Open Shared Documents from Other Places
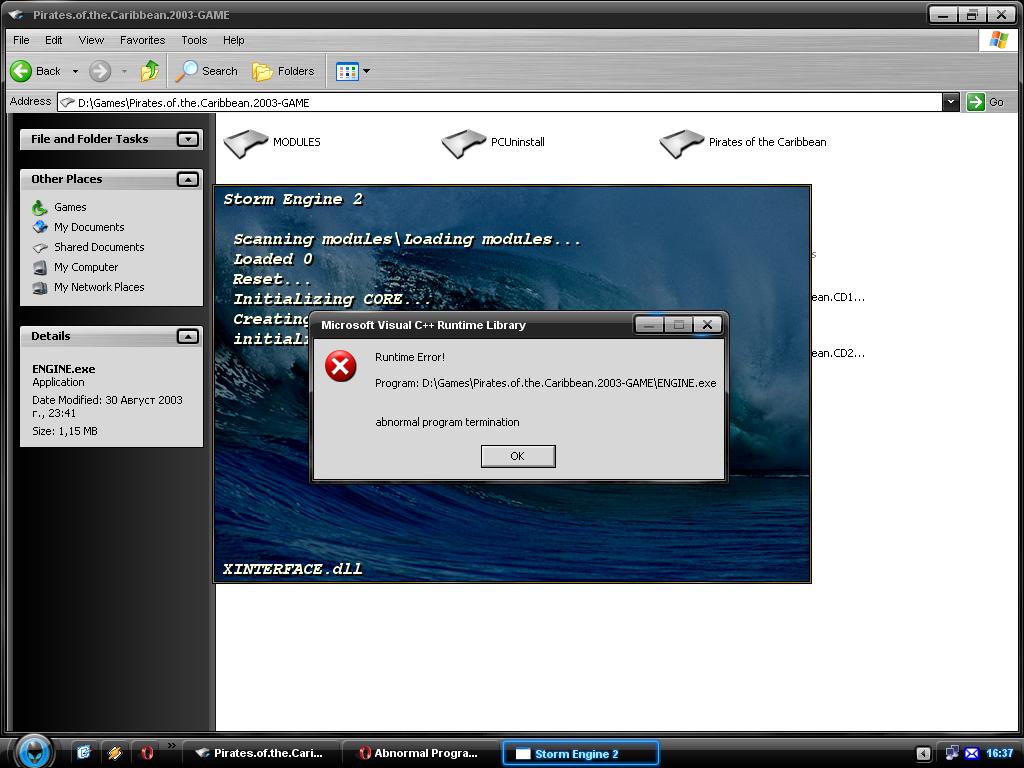The width and height of the screenshot is (1024, 768). pos(99,247)
